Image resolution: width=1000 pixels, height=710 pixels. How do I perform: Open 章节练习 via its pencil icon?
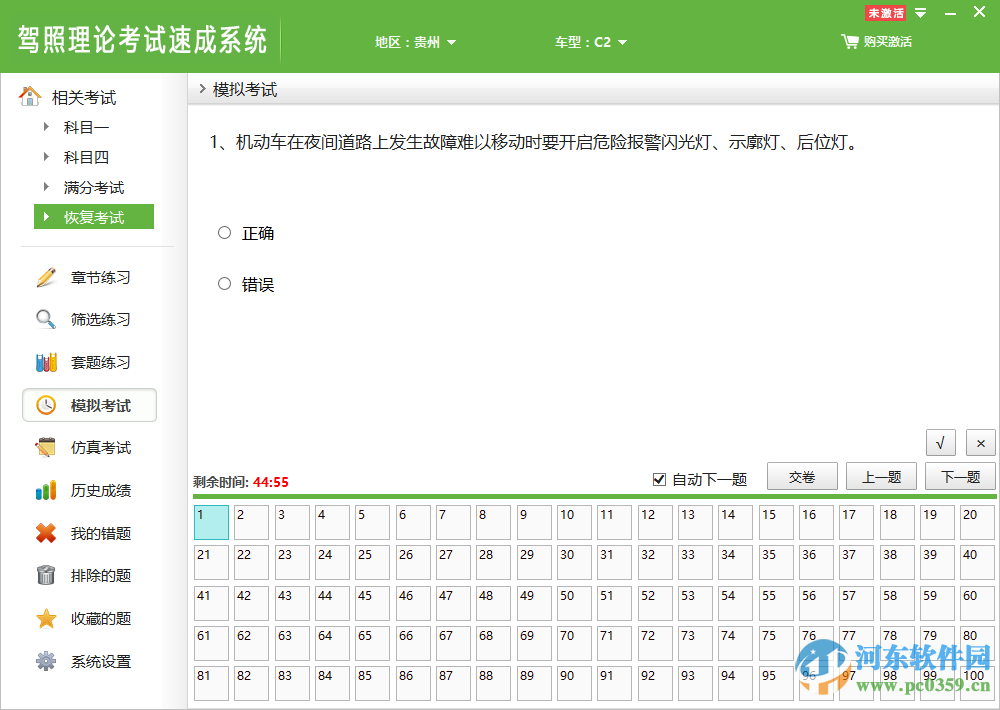[x=46, y=277]
